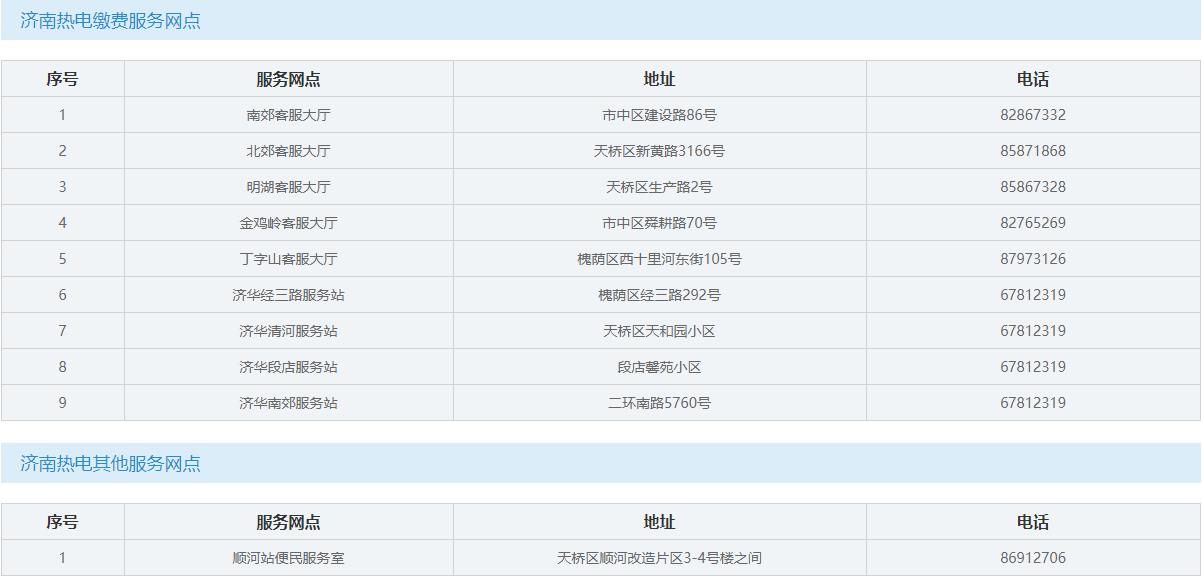Click the 服务网点 column header in bottom table
This screenshot has height=578, width=1202.
[288, 522]
